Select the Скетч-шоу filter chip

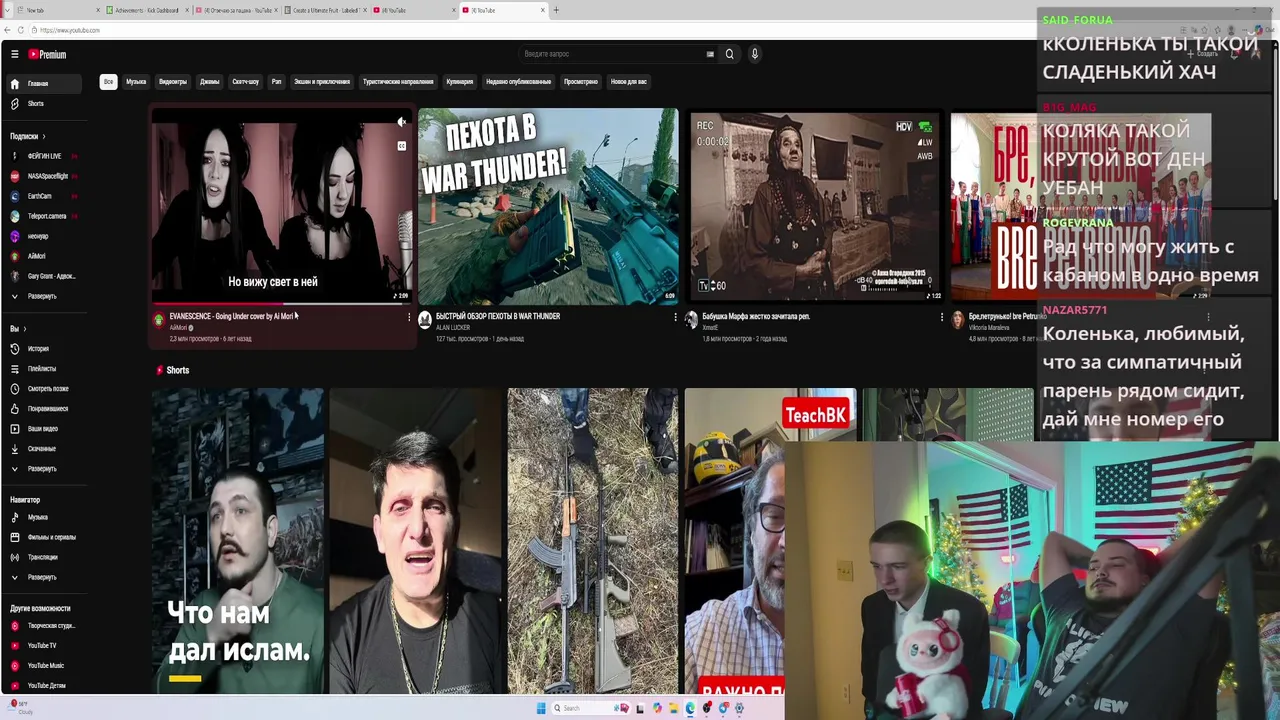click(246, 82)
